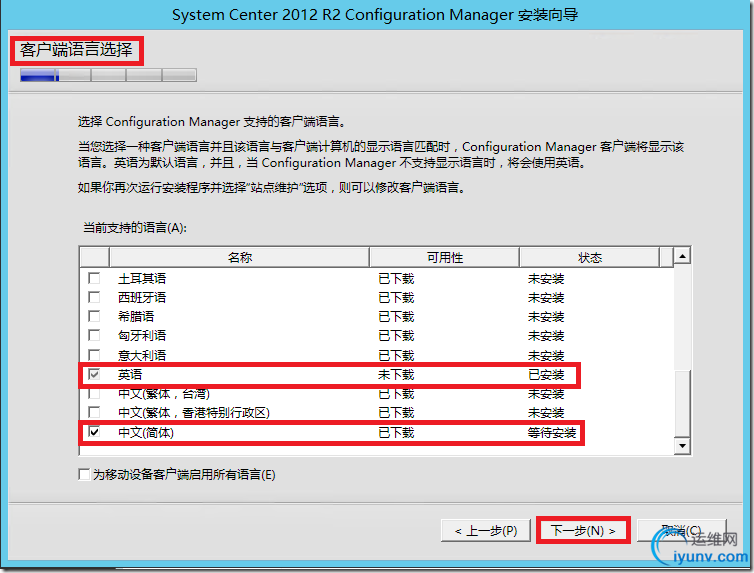Check the 意大利语 language checkbox

pos(94,355)
